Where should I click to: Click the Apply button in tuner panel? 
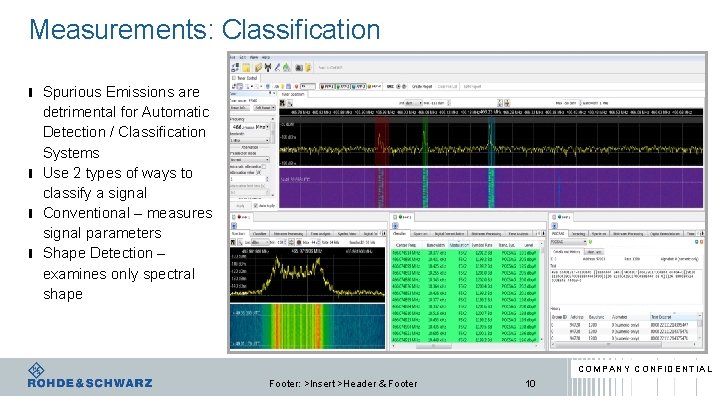240,206
